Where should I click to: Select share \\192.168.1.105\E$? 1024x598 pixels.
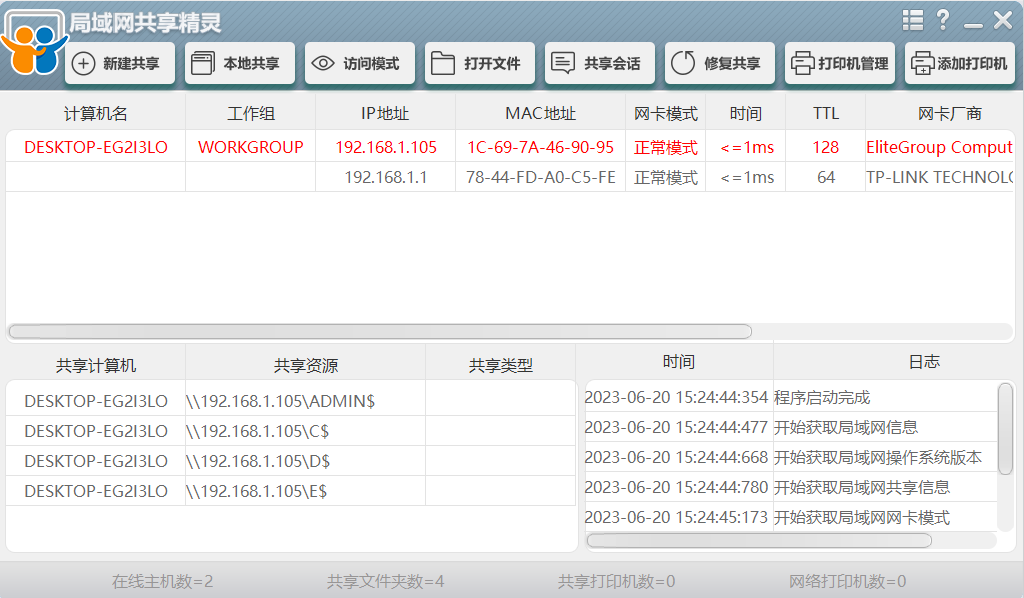(257, 491)
